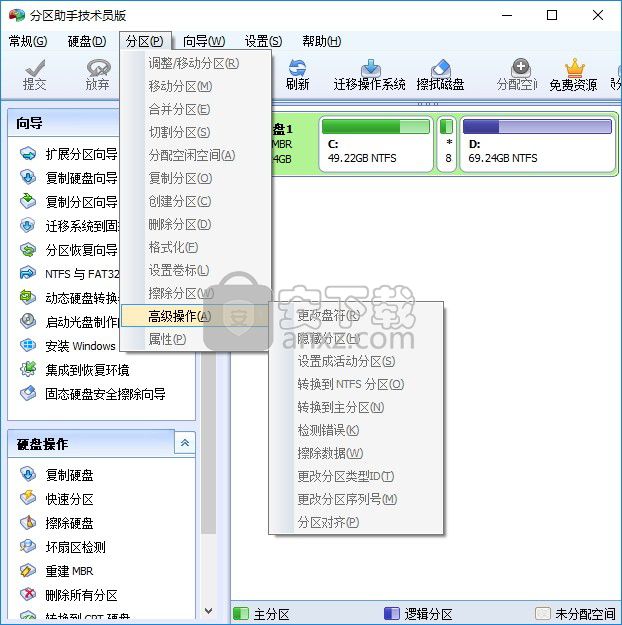Open 复制硬盘向导 from wizard panel

(x=69, y=178)
